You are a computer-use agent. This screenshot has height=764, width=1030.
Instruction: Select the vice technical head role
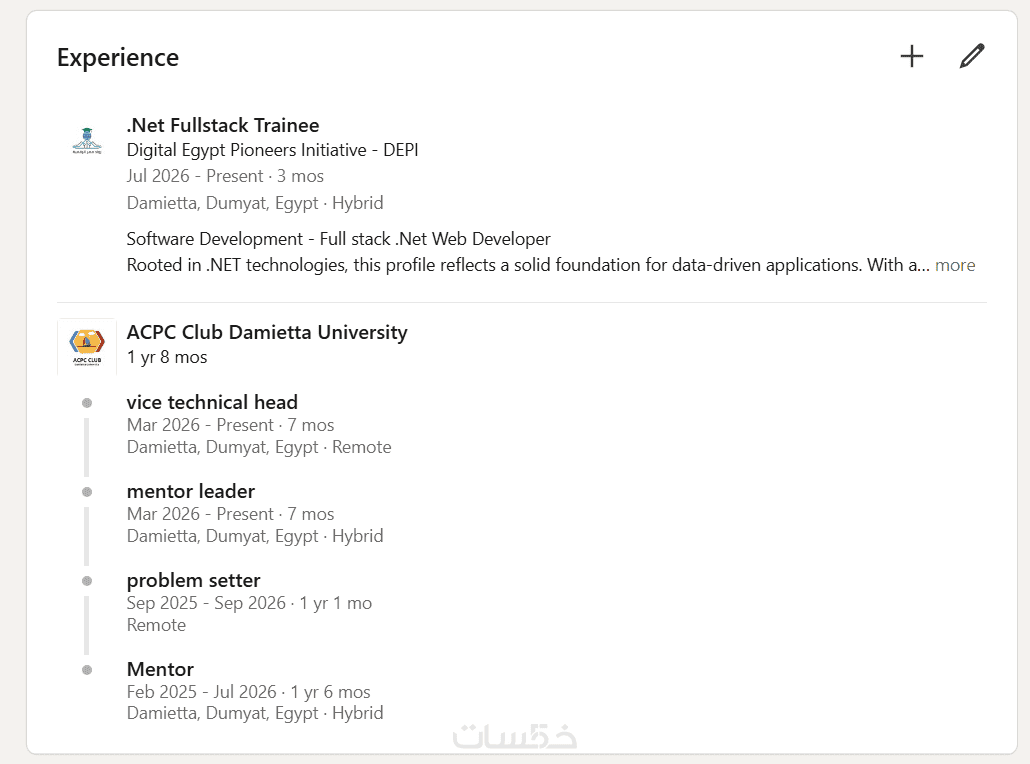coord(212,401)
